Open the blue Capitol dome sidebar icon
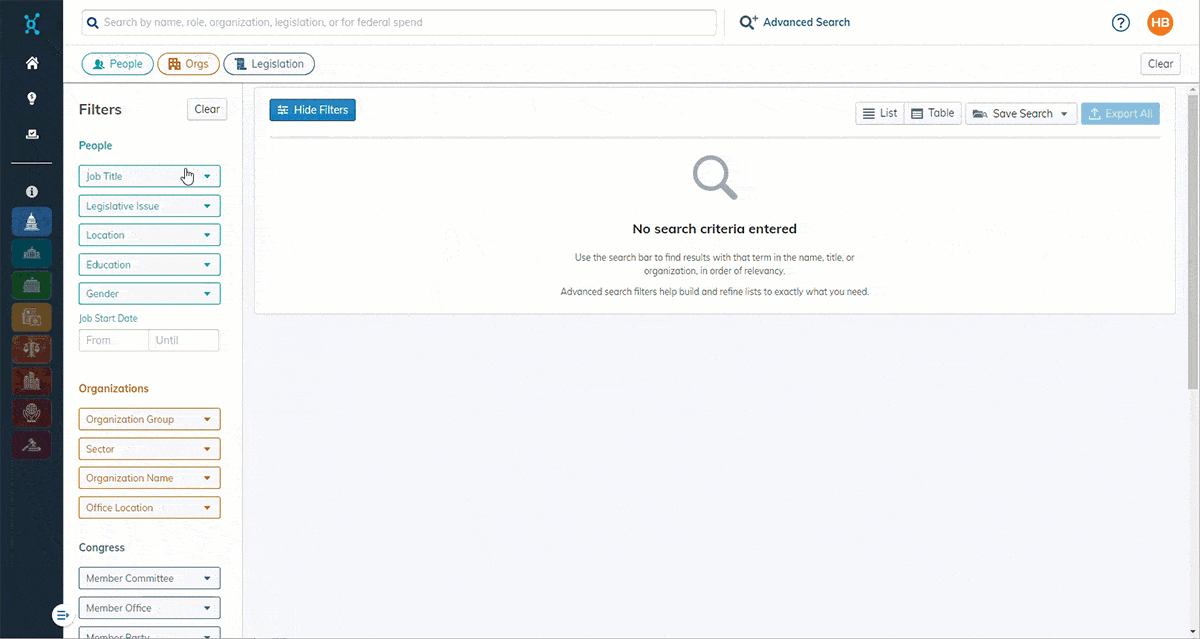 click(32, 221)
